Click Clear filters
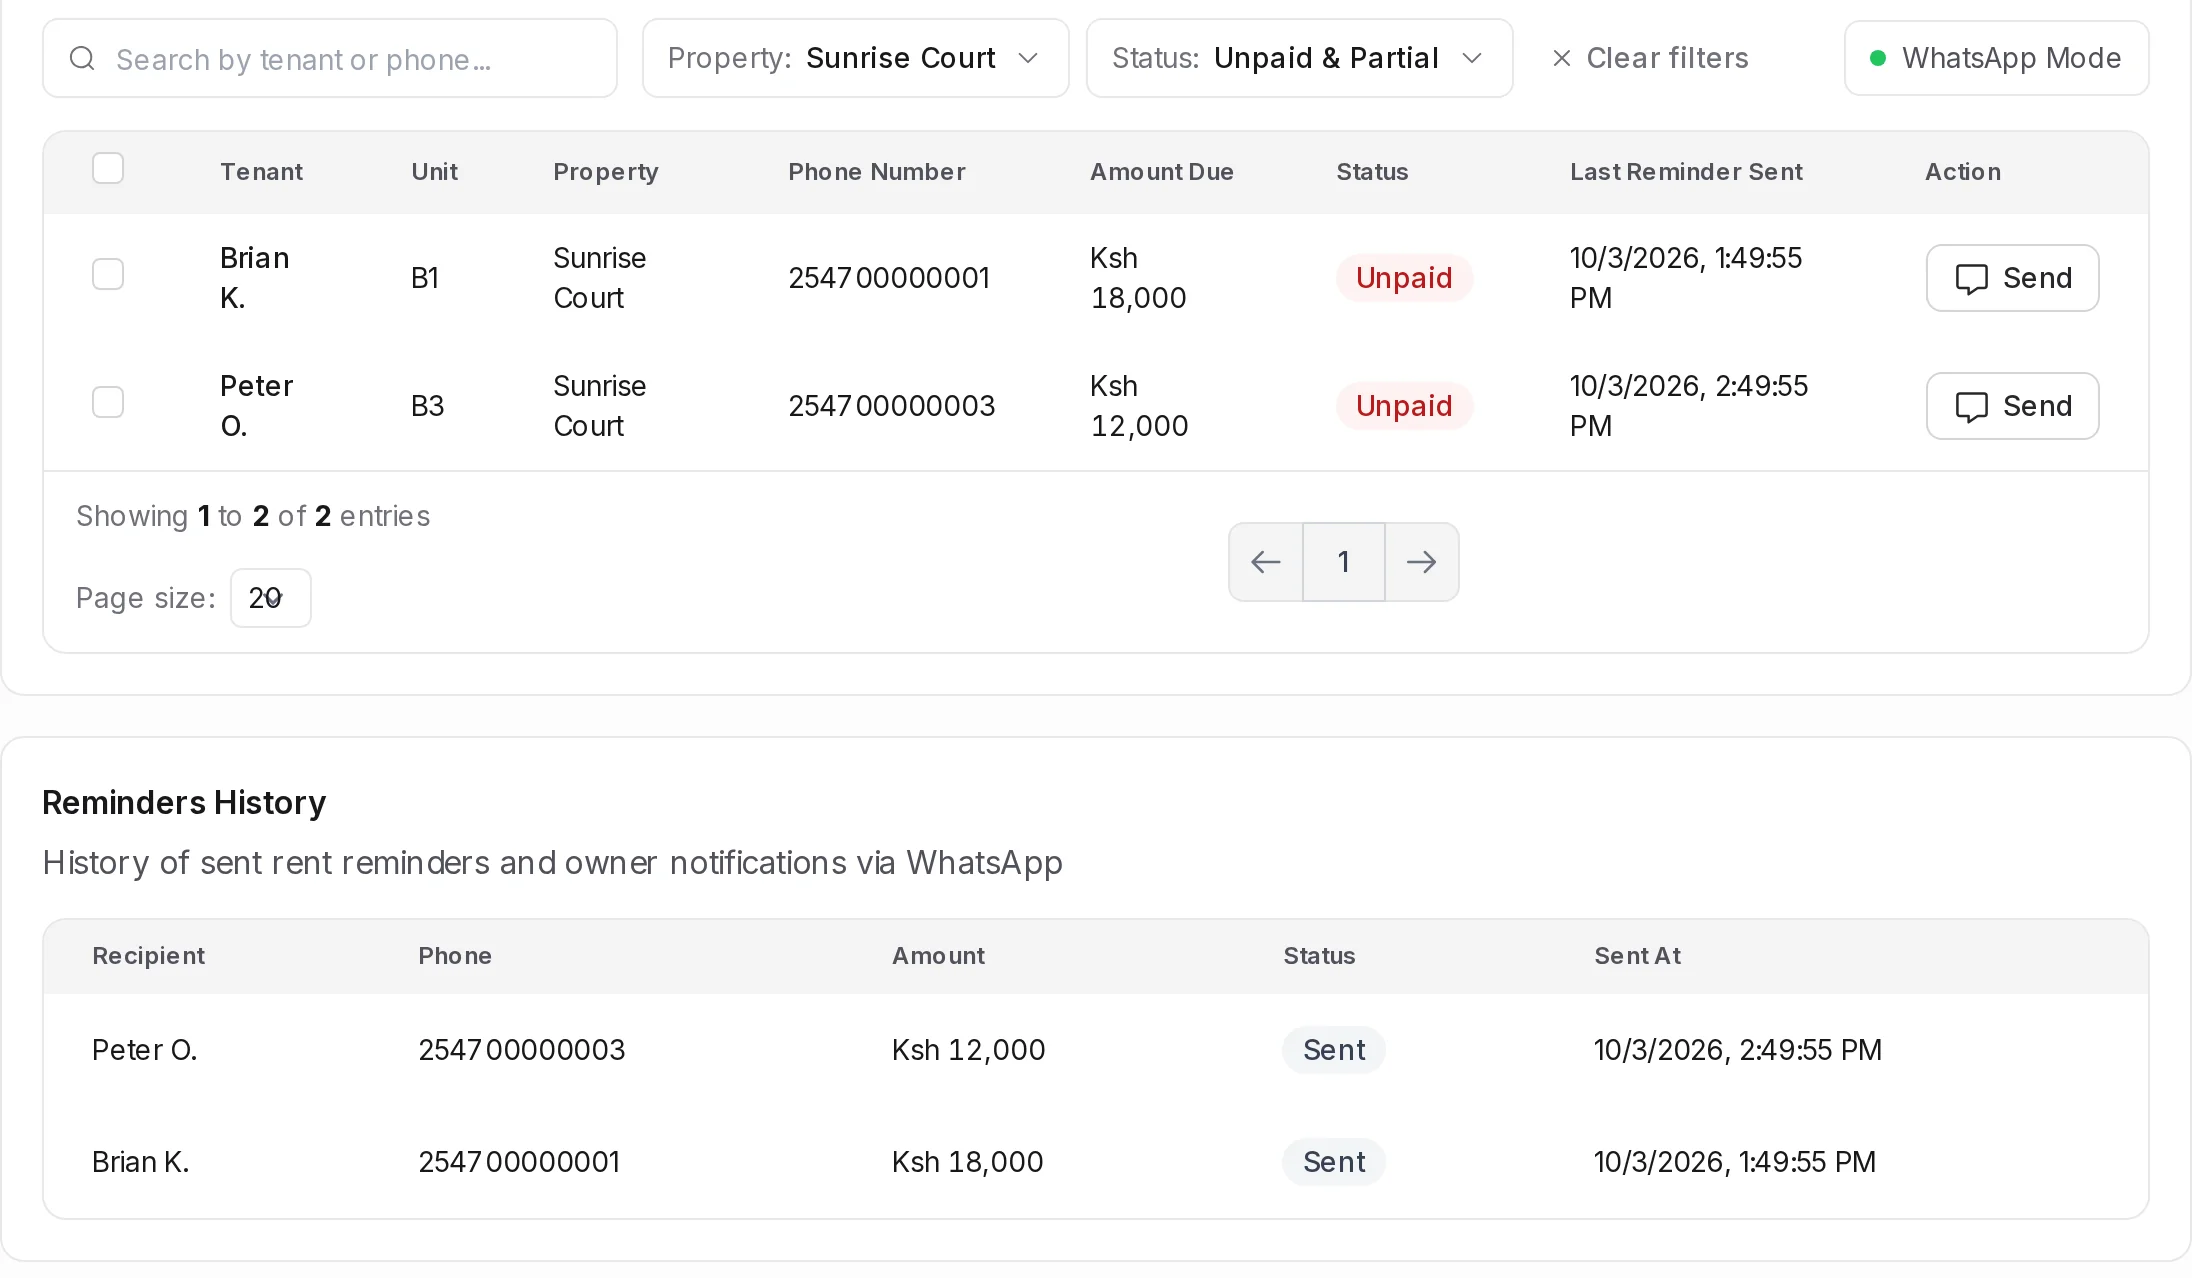 click(x=1650, y=58)
